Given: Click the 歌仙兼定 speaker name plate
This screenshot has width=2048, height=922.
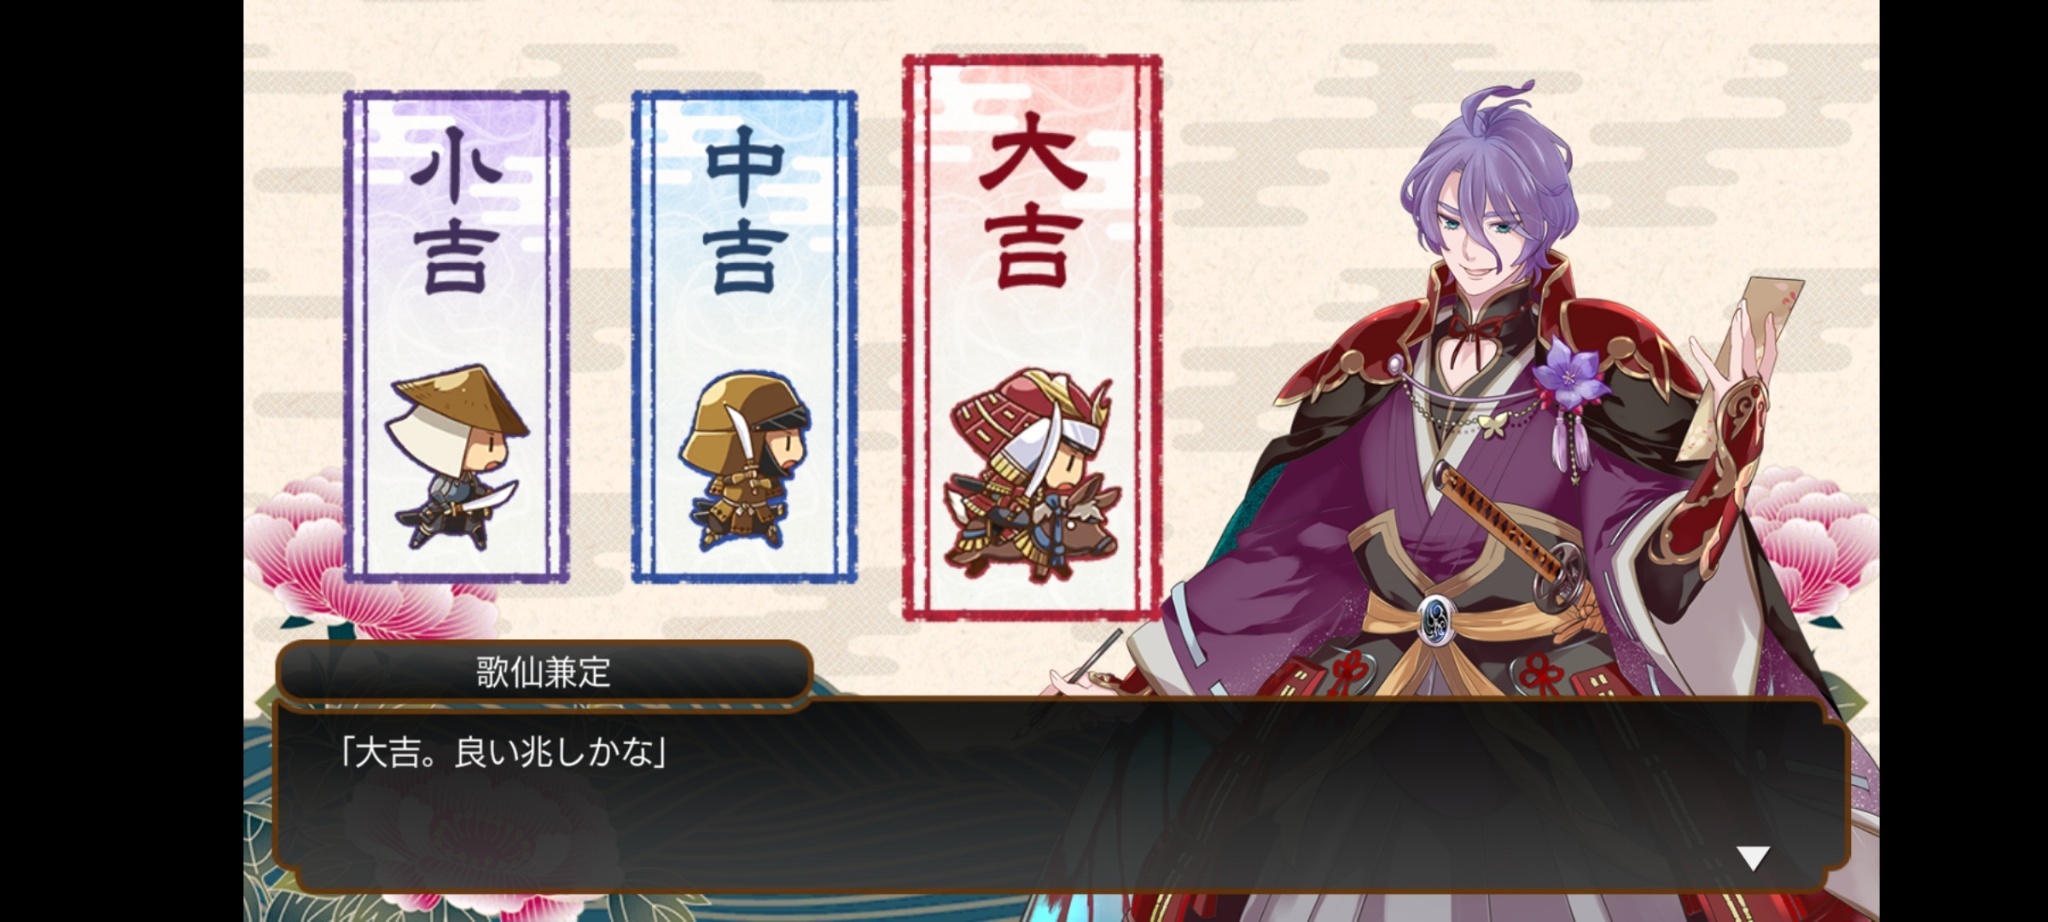Looking at the screenshot, I should [x=543, y=672].
